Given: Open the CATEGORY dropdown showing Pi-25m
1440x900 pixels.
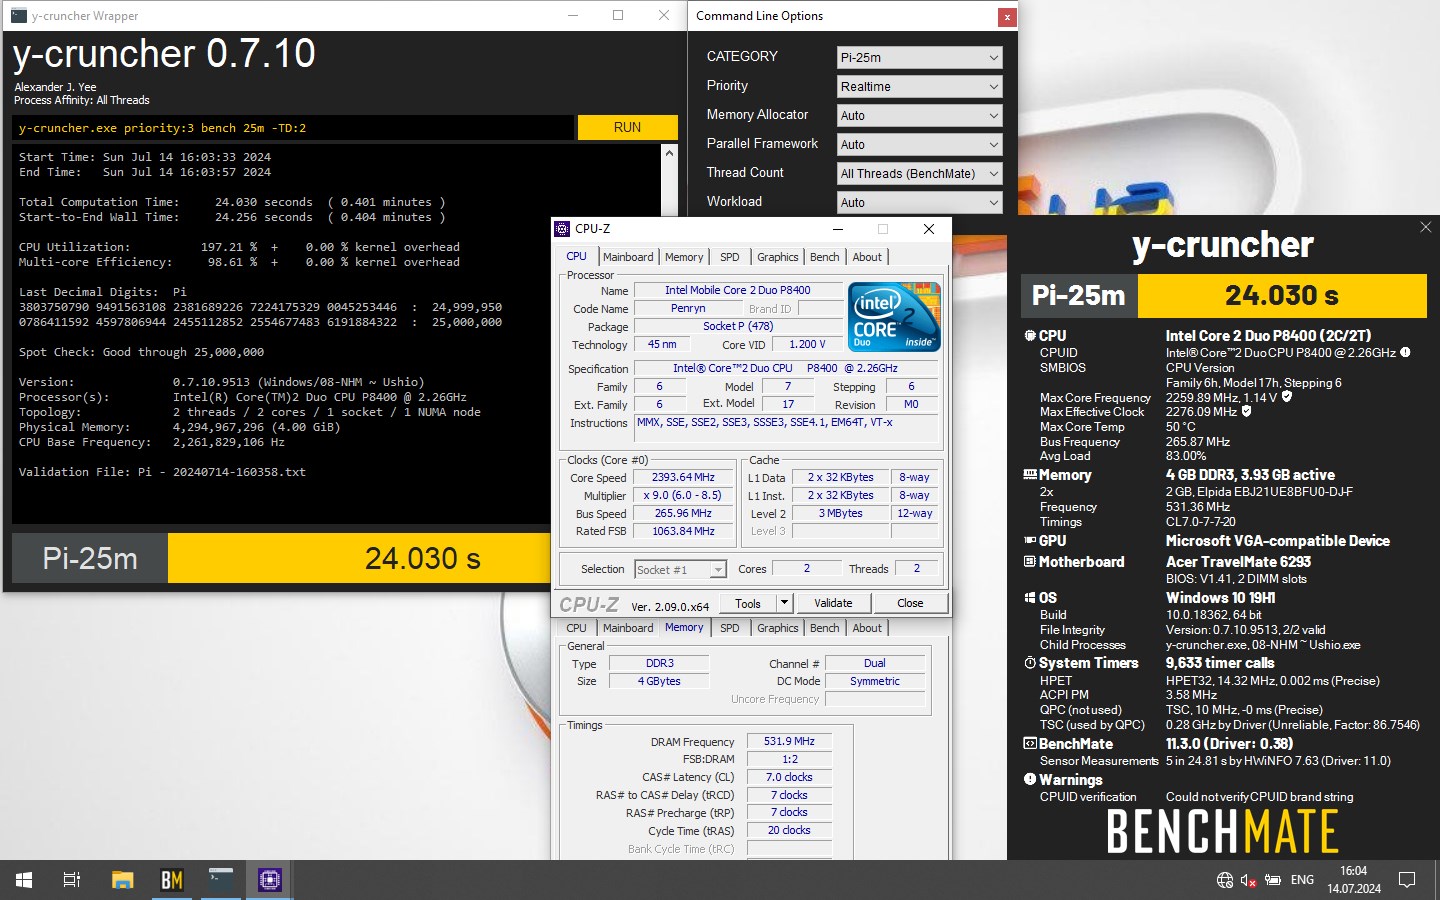Looking at the screenshot, I should coord(919,58).
